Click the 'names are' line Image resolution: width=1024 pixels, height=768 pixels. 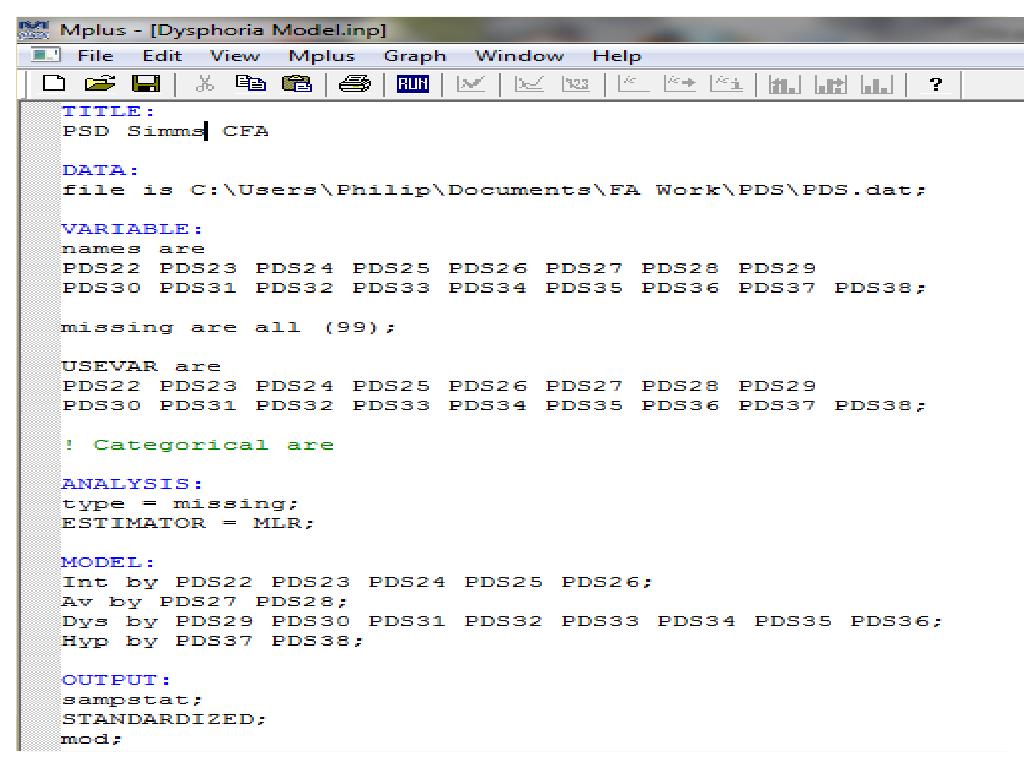point(133,249)
